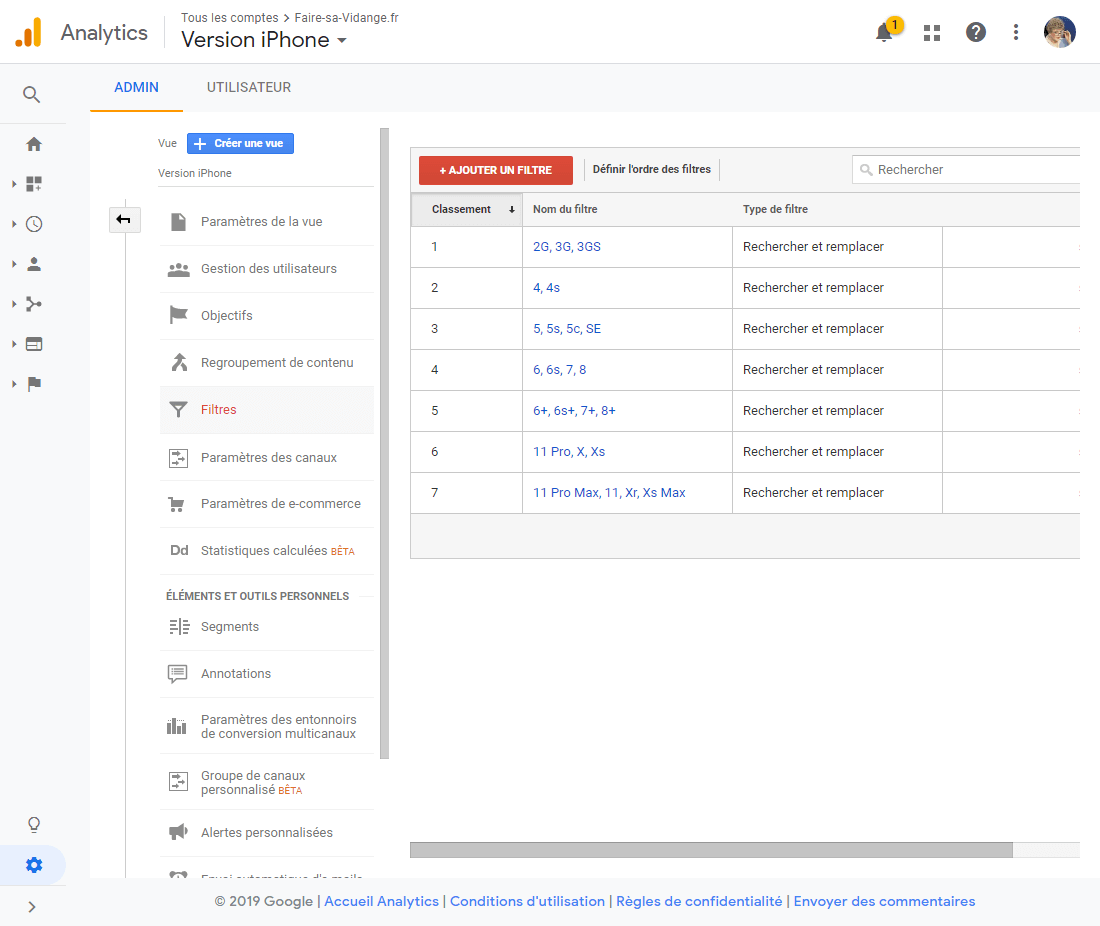Open the Audience person icon

pyautogui.click(x=34, y=264)
